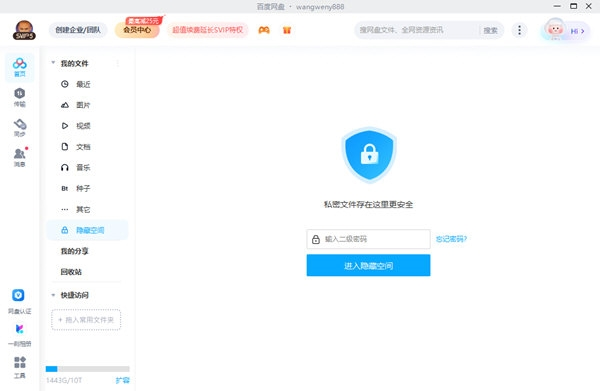Click 创建企业/团队 button
Screen dimensions: 600x391
pyautogui.click(x=78, y=30)
